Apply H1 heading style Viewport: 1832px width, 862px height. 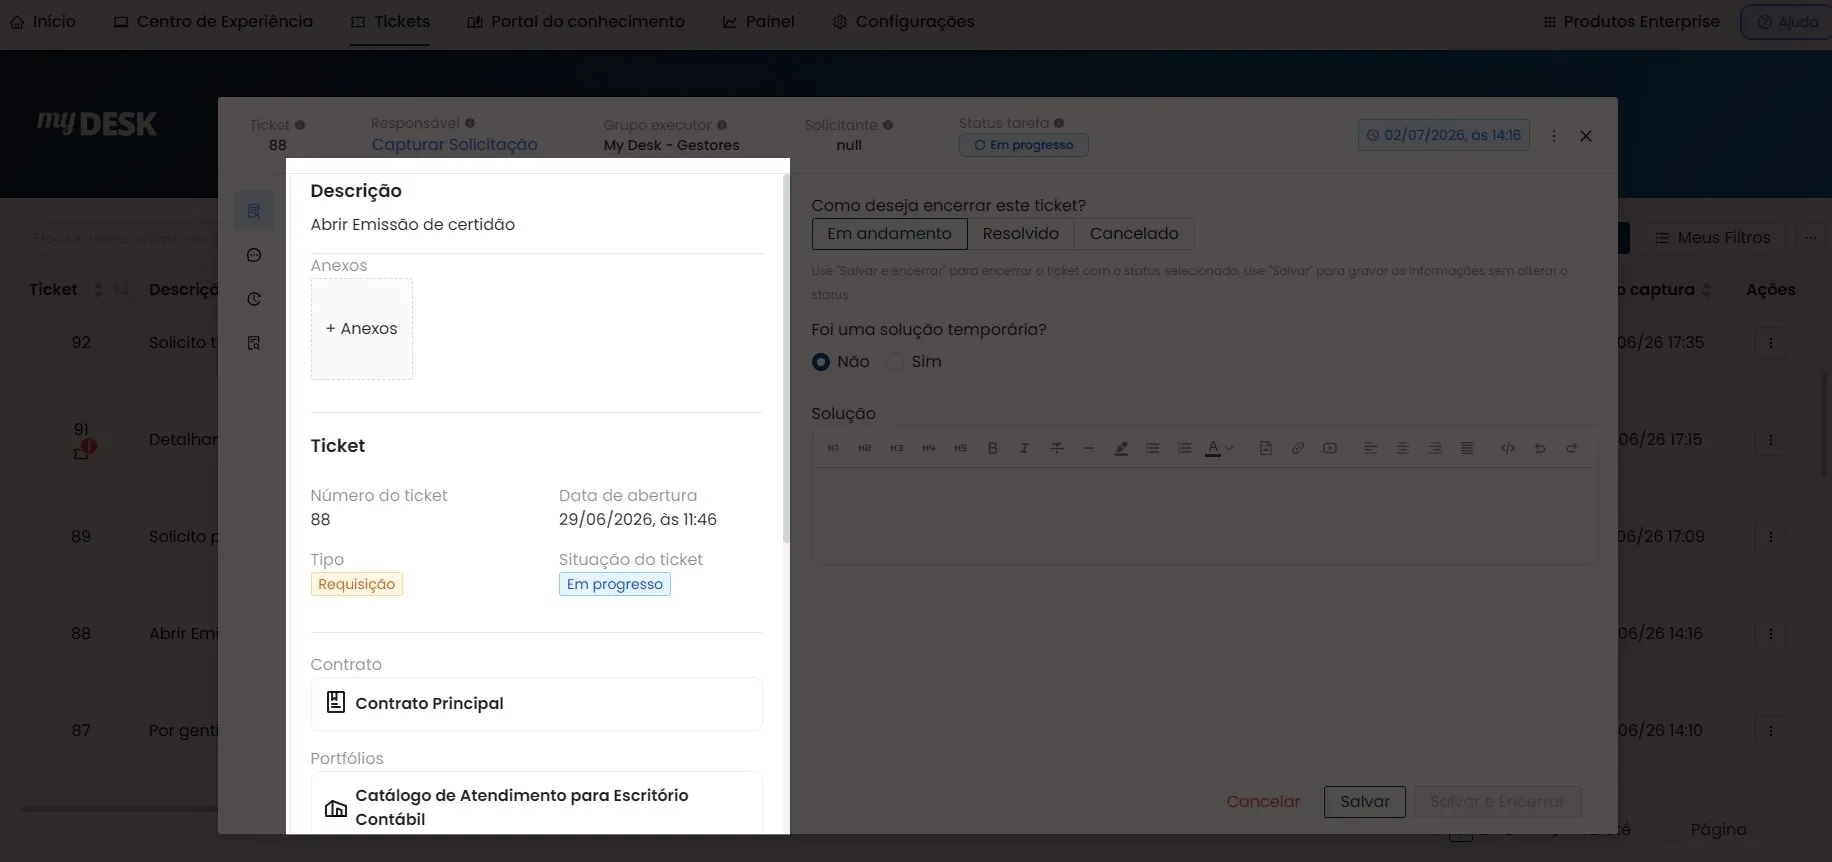point(833,448)
